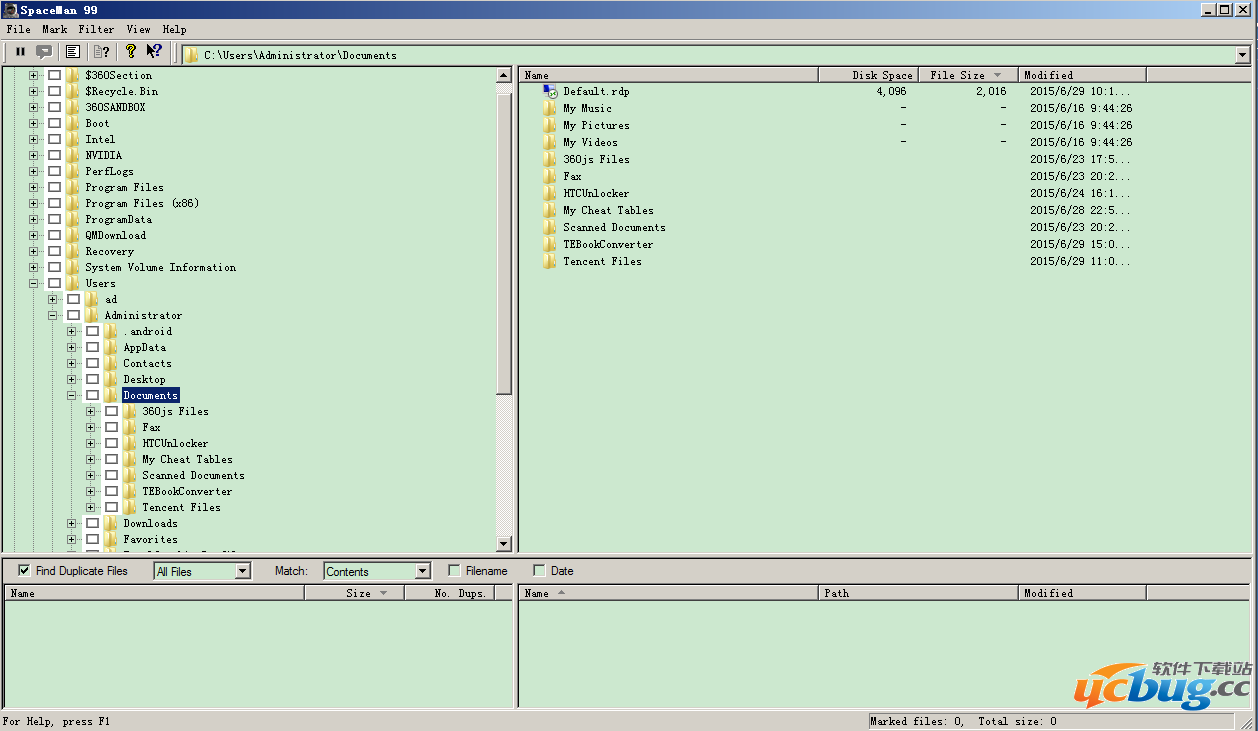Image resolution: width=1258 pixels, height=731 pixels.
Task: Uncheck the Find Duplicate Files checkbox
Action: 24,571
